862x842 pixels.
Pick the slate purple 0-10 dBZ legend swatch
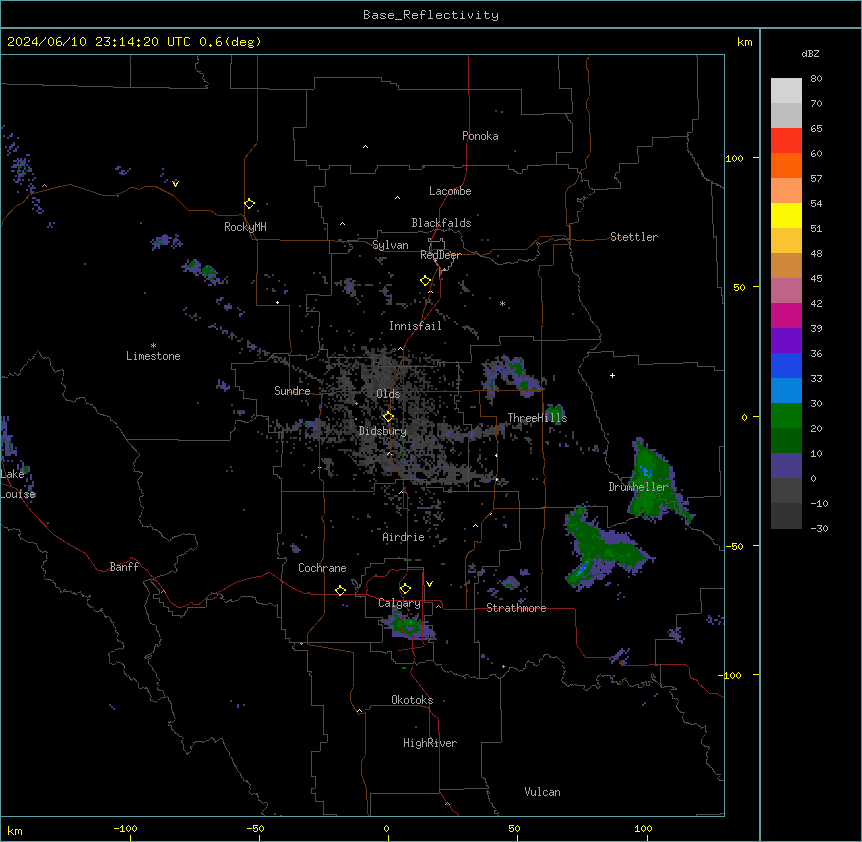(x=786, y=466)
